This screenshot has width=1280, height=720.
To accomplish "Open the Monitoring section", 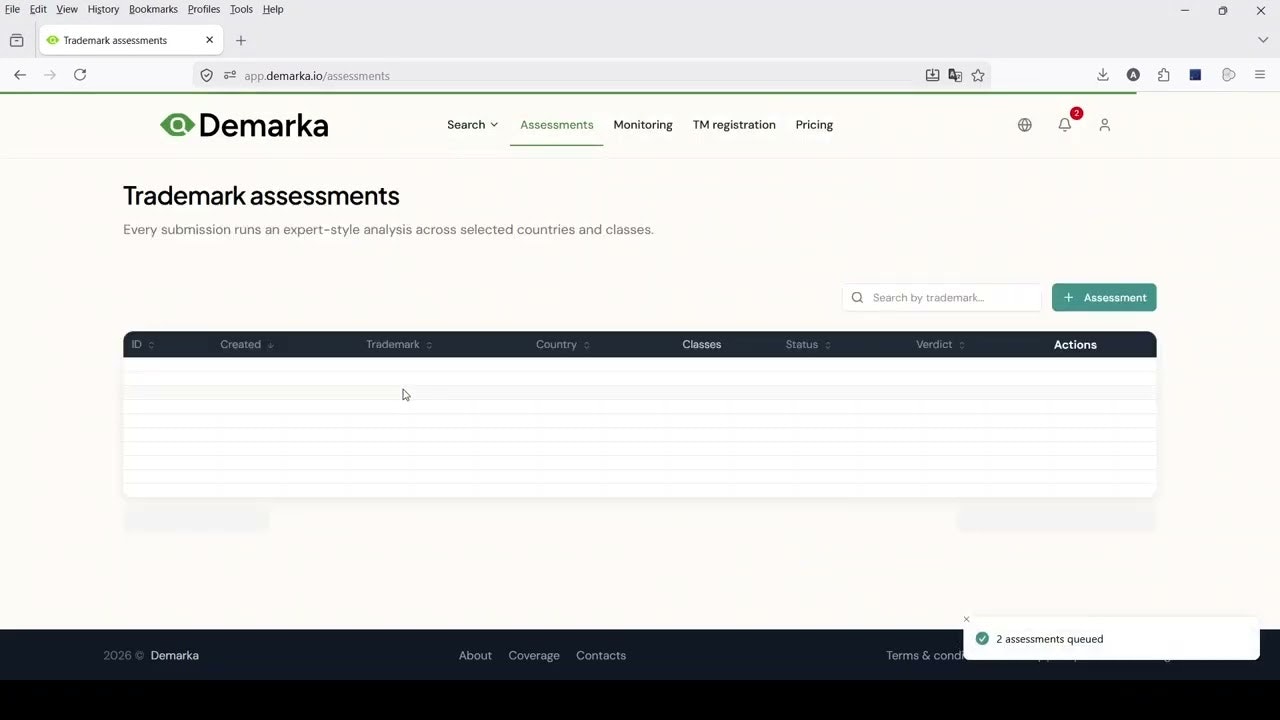I will (642, 124).
